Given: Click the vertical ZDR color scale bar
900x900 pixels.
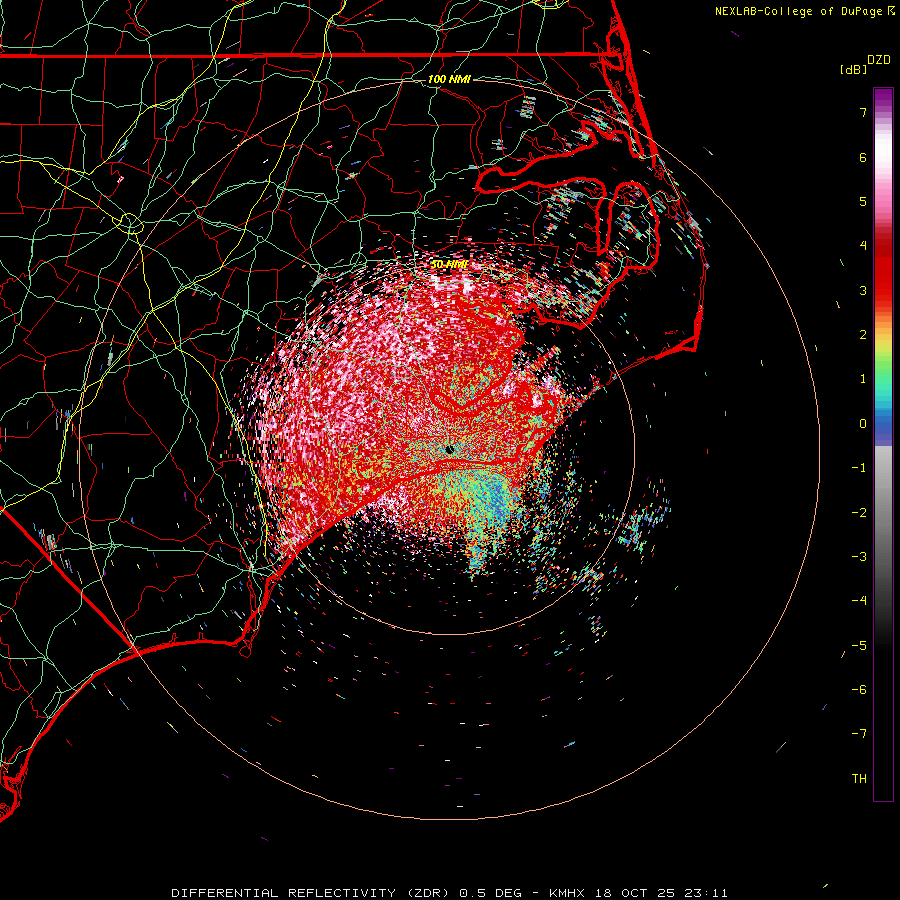Looking at the screenshot, I should (x=883, y=444).
